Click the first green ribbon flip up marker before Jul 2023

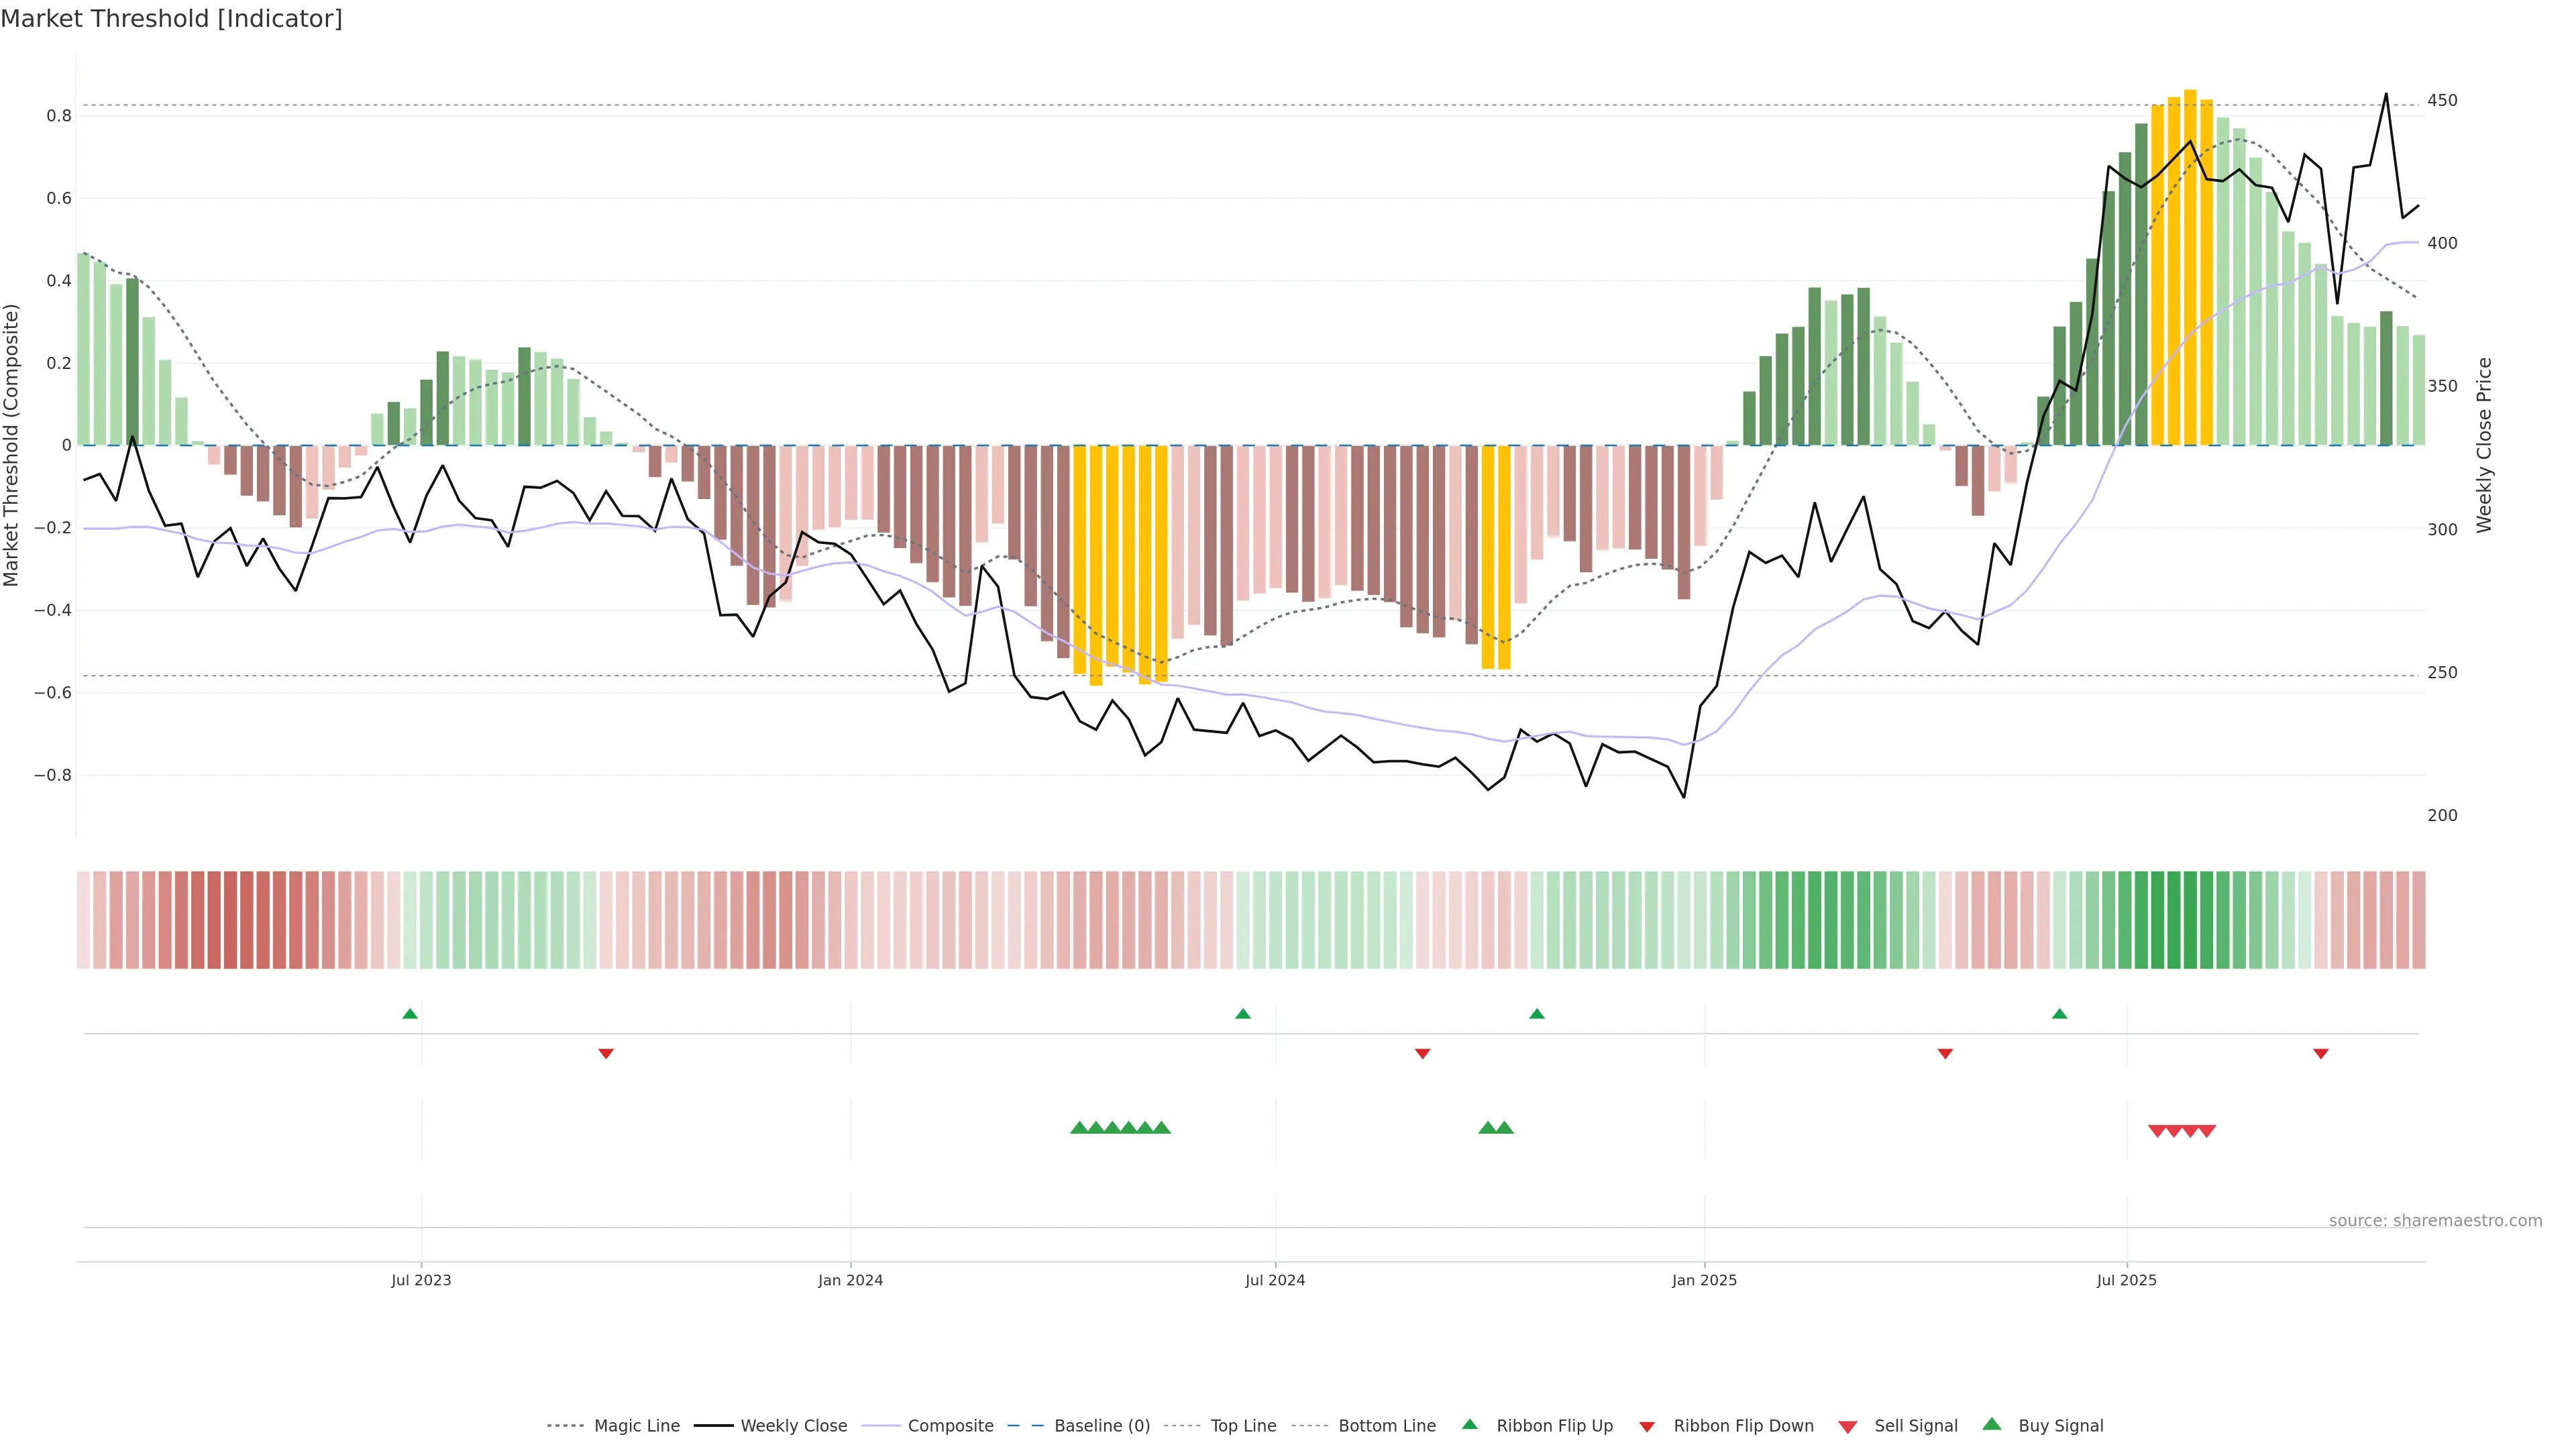(x=409, y=1014)
